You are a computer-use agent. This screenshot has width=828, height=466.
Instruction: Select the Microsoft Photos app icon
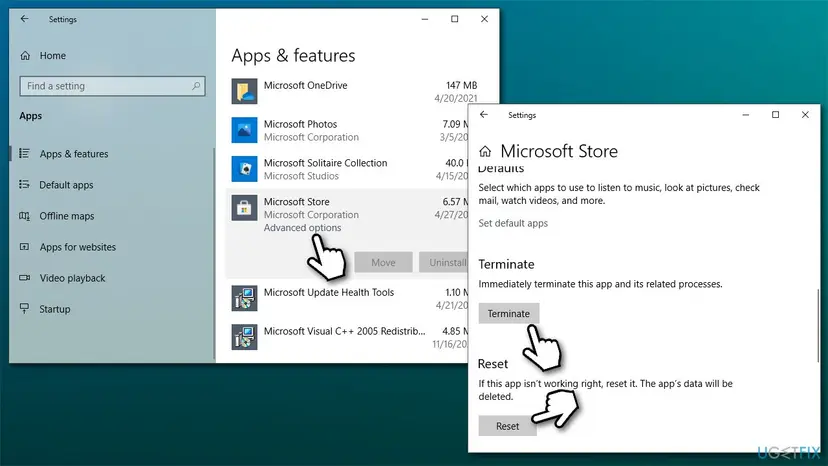coord(244,130)
